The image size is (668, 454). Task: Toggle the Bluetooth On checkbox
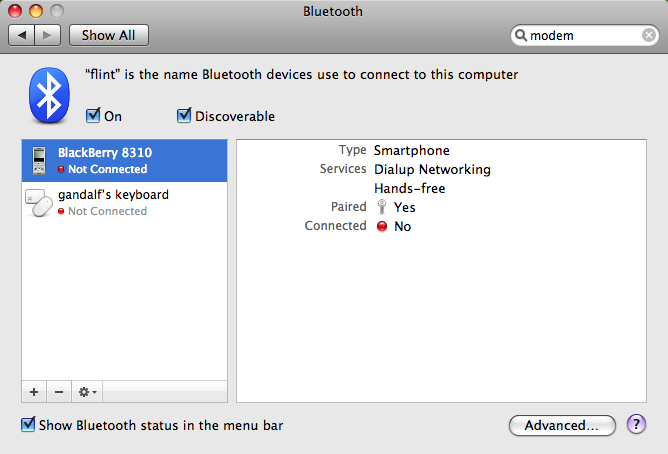[x=93, y=115]
